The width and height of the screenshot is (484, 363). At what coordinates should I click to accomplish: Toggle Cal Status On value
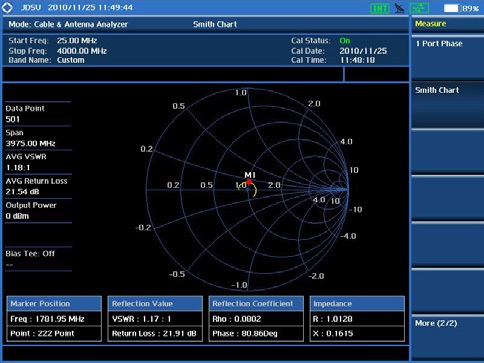click(x=345, y=41)
